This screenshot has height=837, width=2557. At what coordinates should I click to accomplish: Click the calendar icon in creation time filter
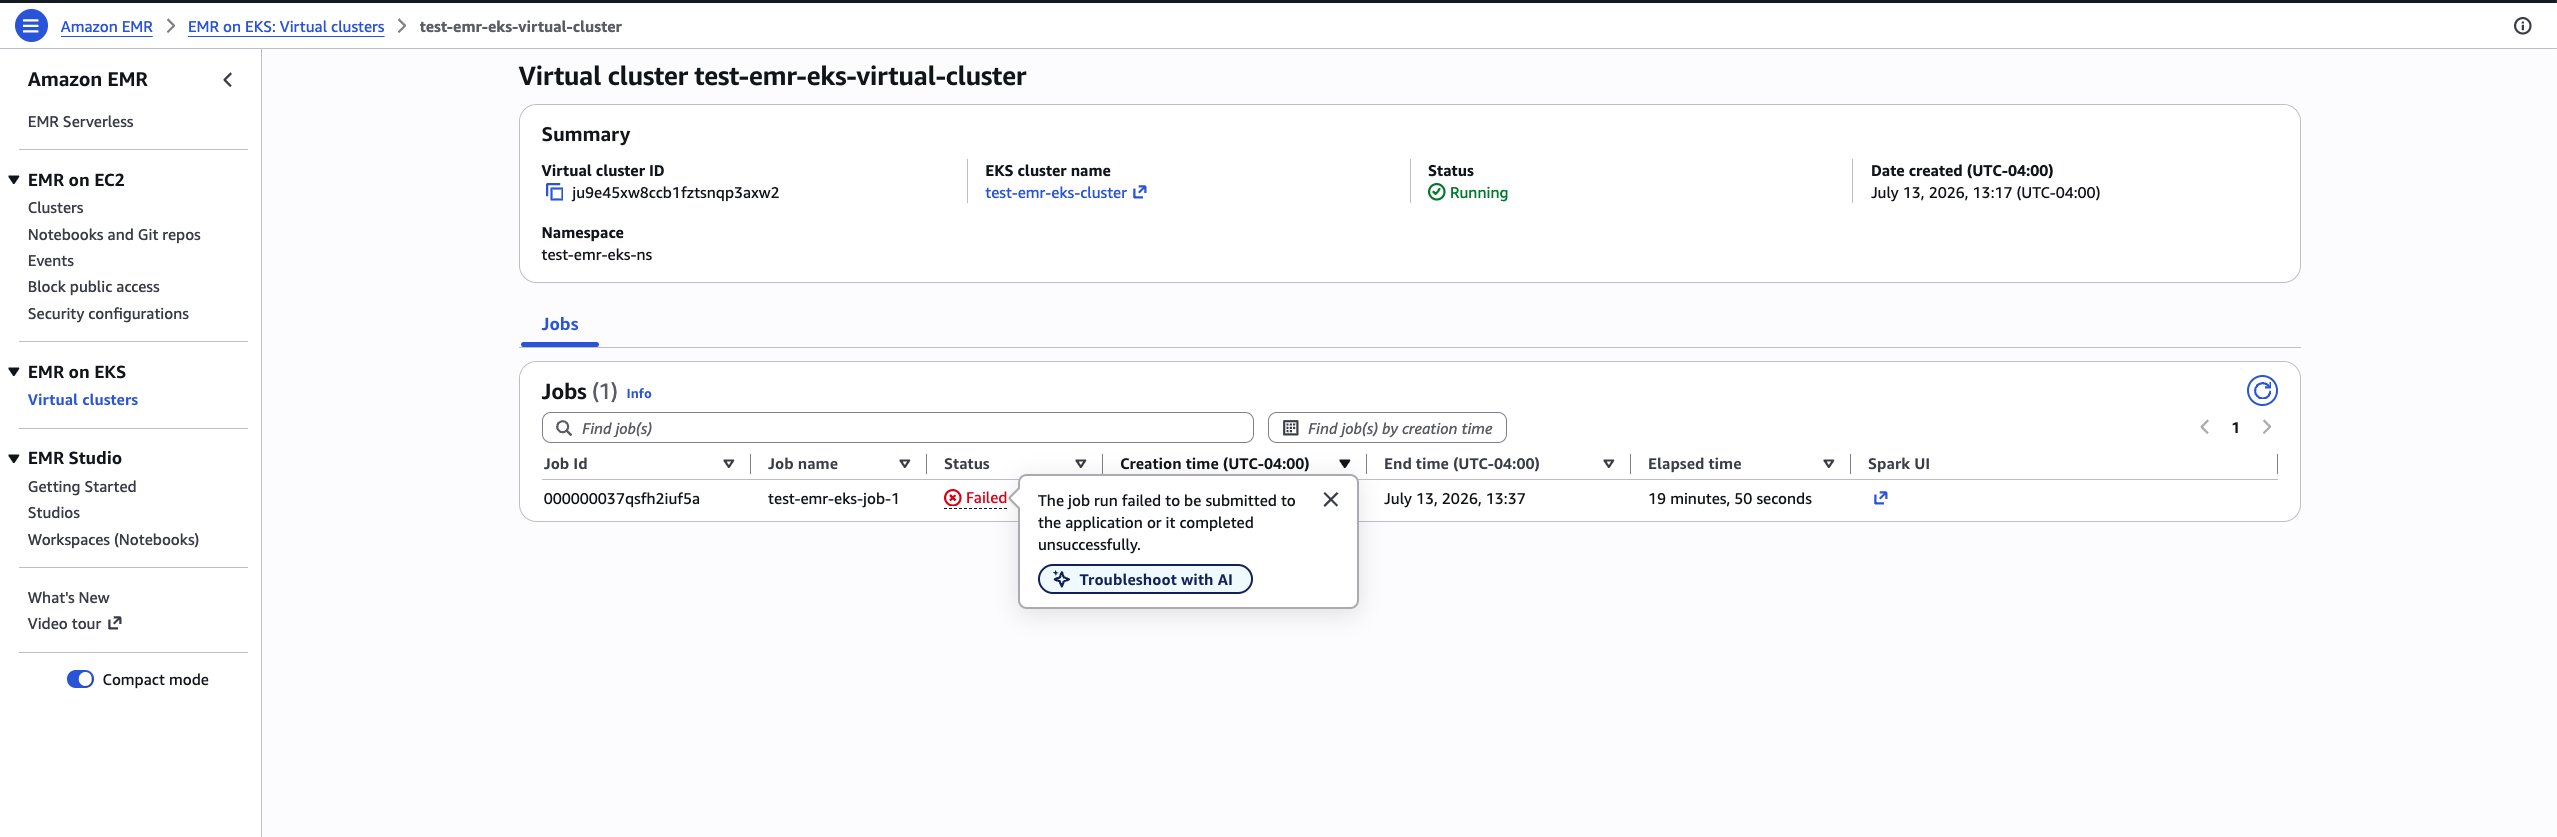tap(1290, 428)
